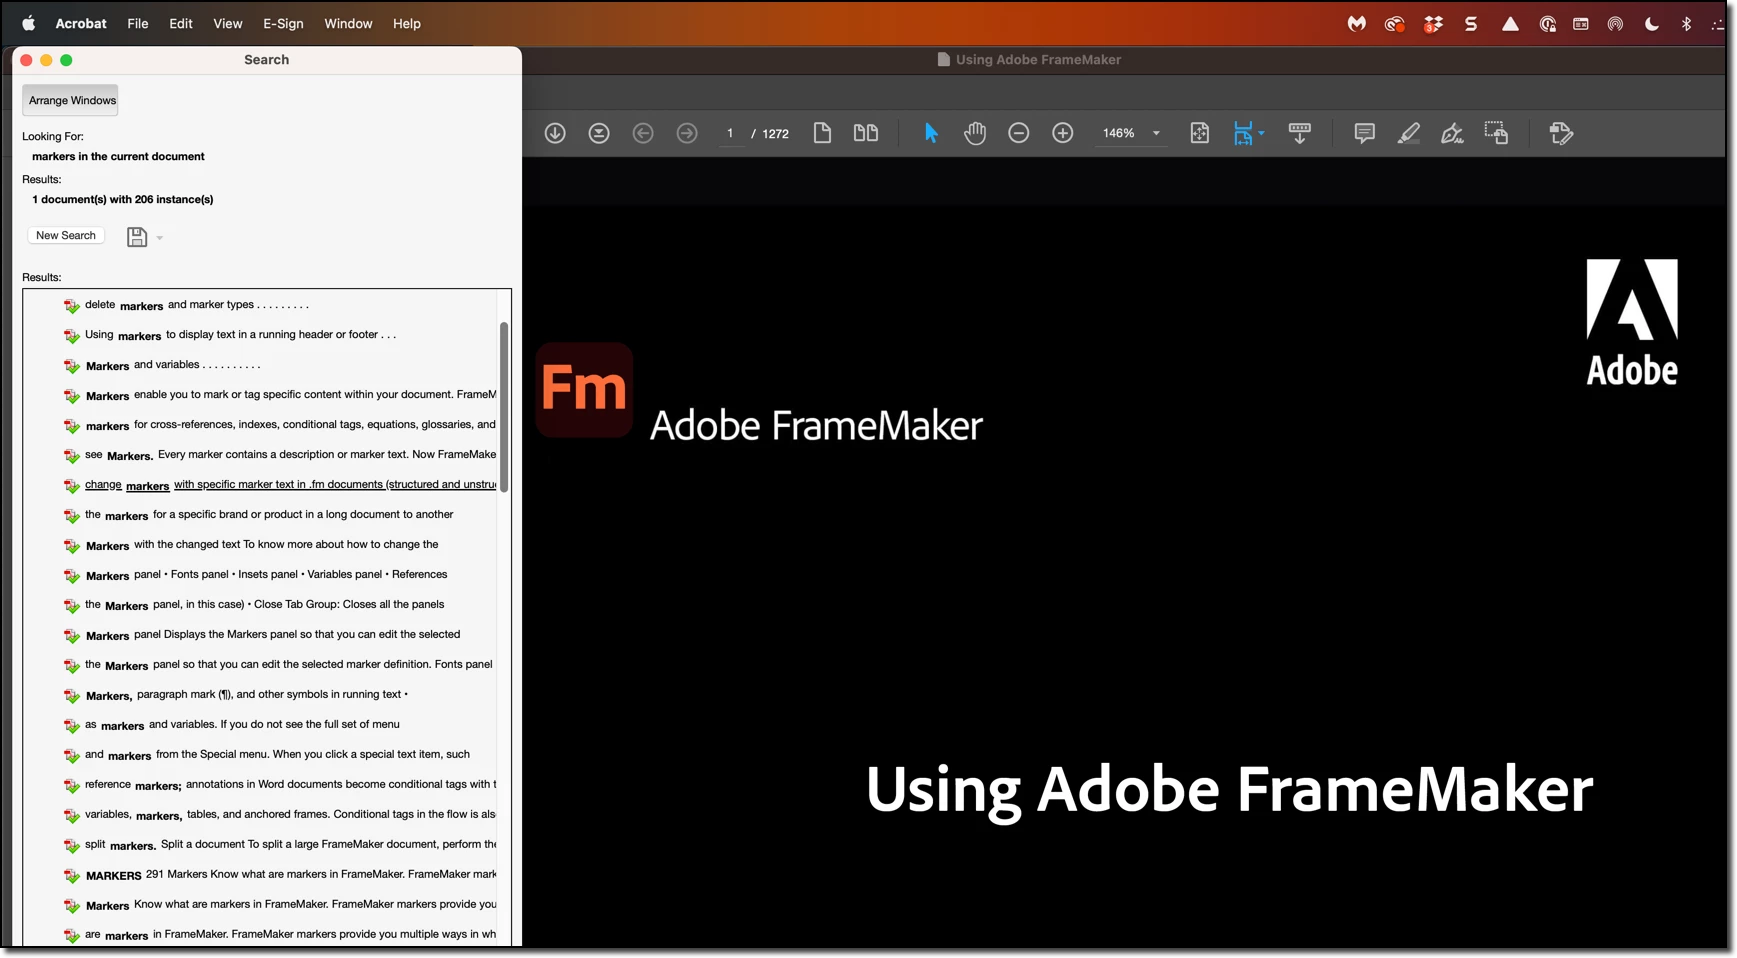
Task: Click the fit page icon
Action: click(x=1200, y=133)
